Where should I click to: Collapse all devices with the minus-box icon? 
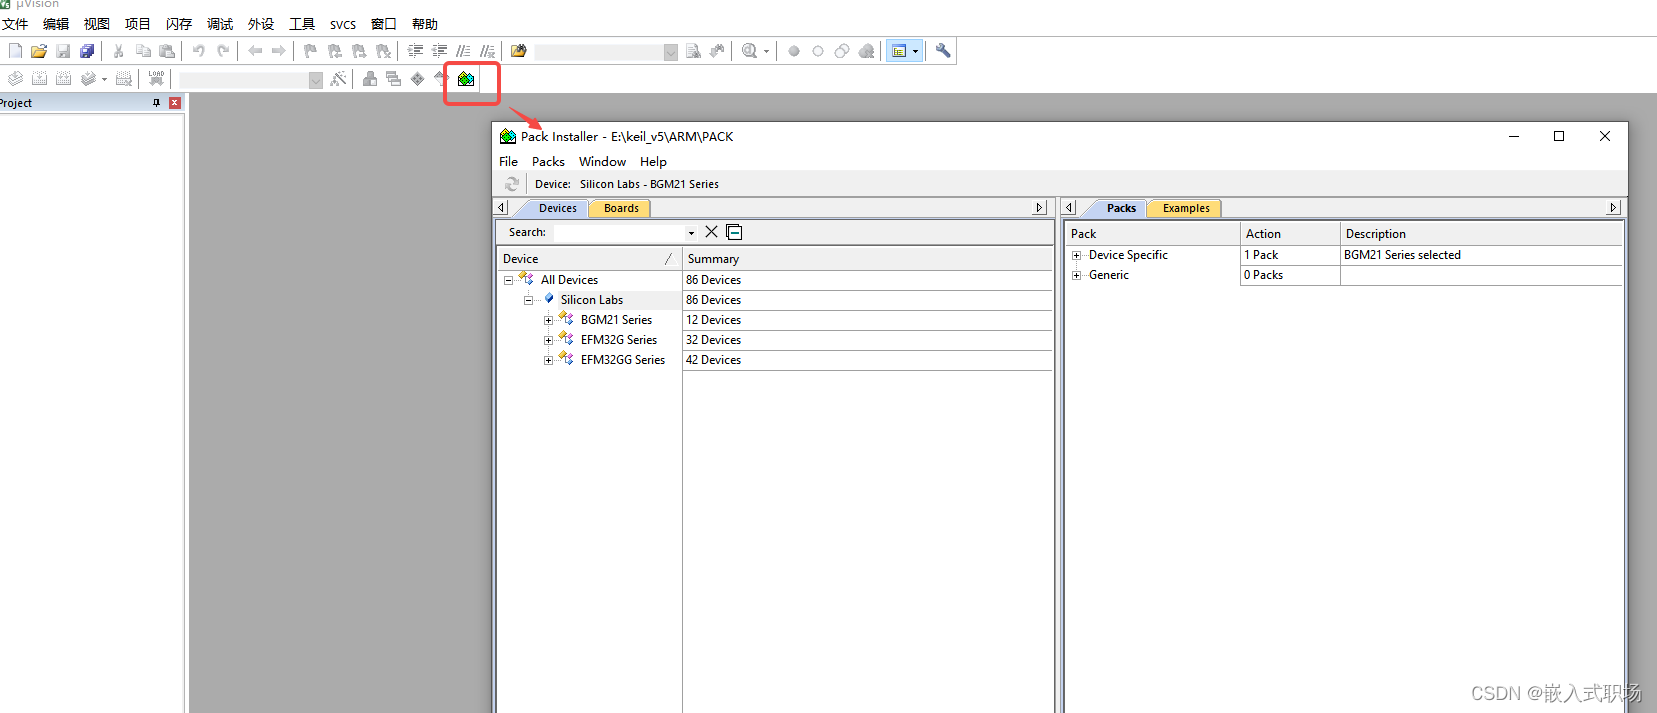point(734,232)
